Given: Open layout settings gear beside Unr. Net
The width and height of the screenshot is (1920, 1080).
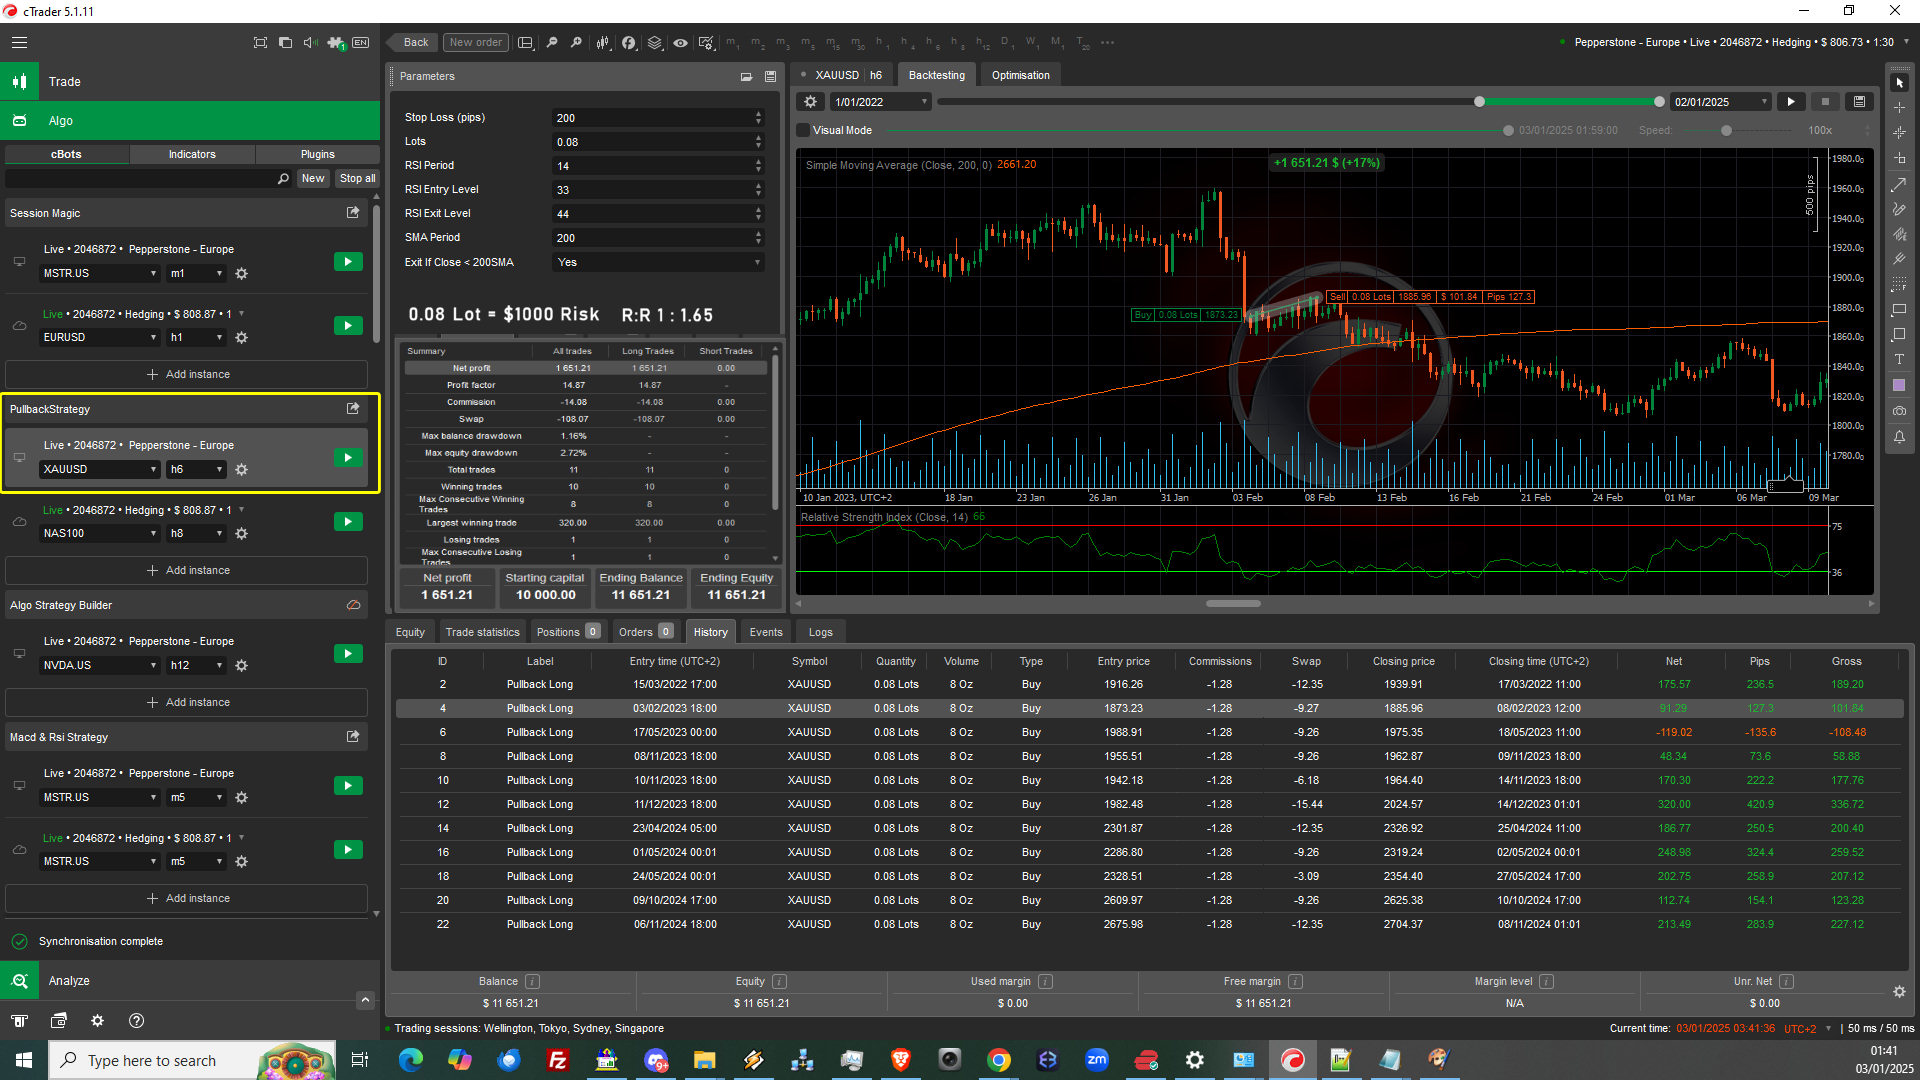Looking at the screenshot, I should [1899, 992].
